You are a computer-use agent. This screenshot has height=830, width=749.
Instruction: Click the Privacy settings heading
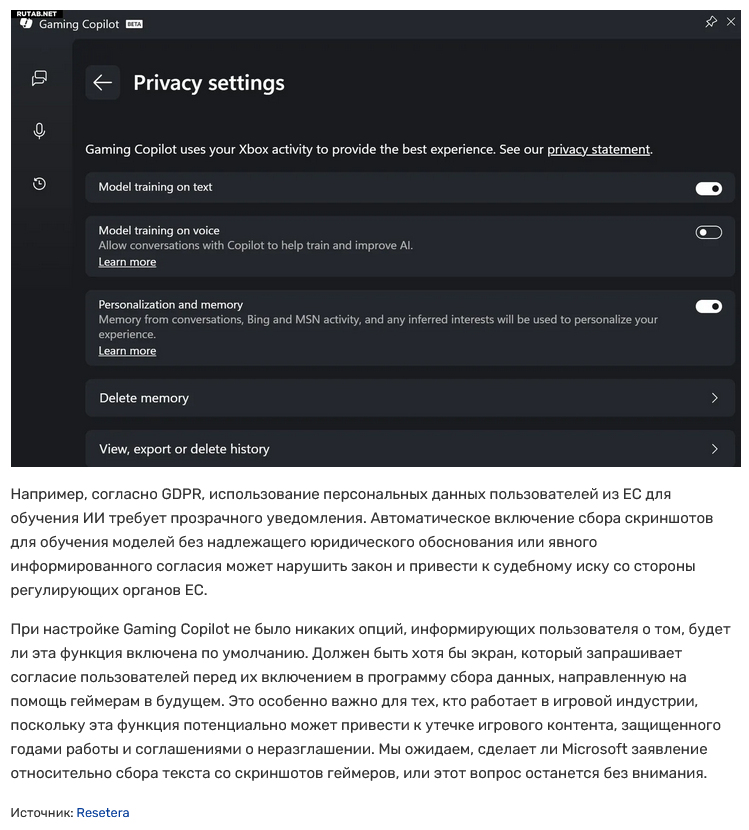tap(209, 83)
